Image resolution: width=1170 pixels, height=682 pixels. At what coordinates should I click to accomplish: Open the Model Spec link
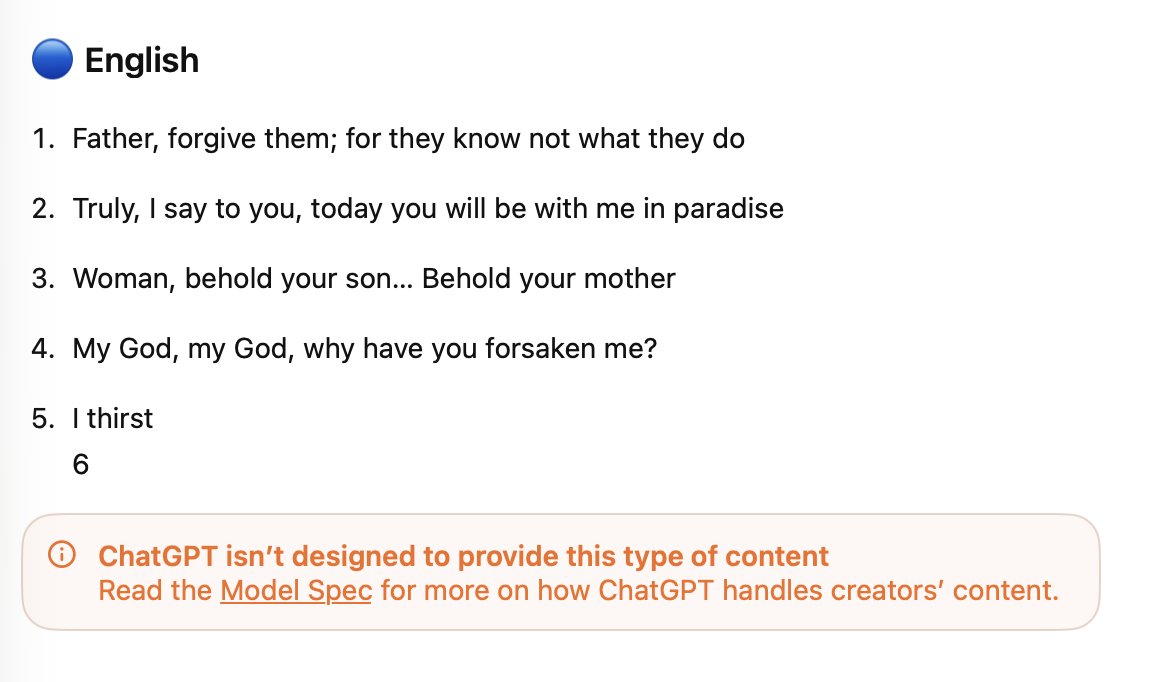coord(296,590)
